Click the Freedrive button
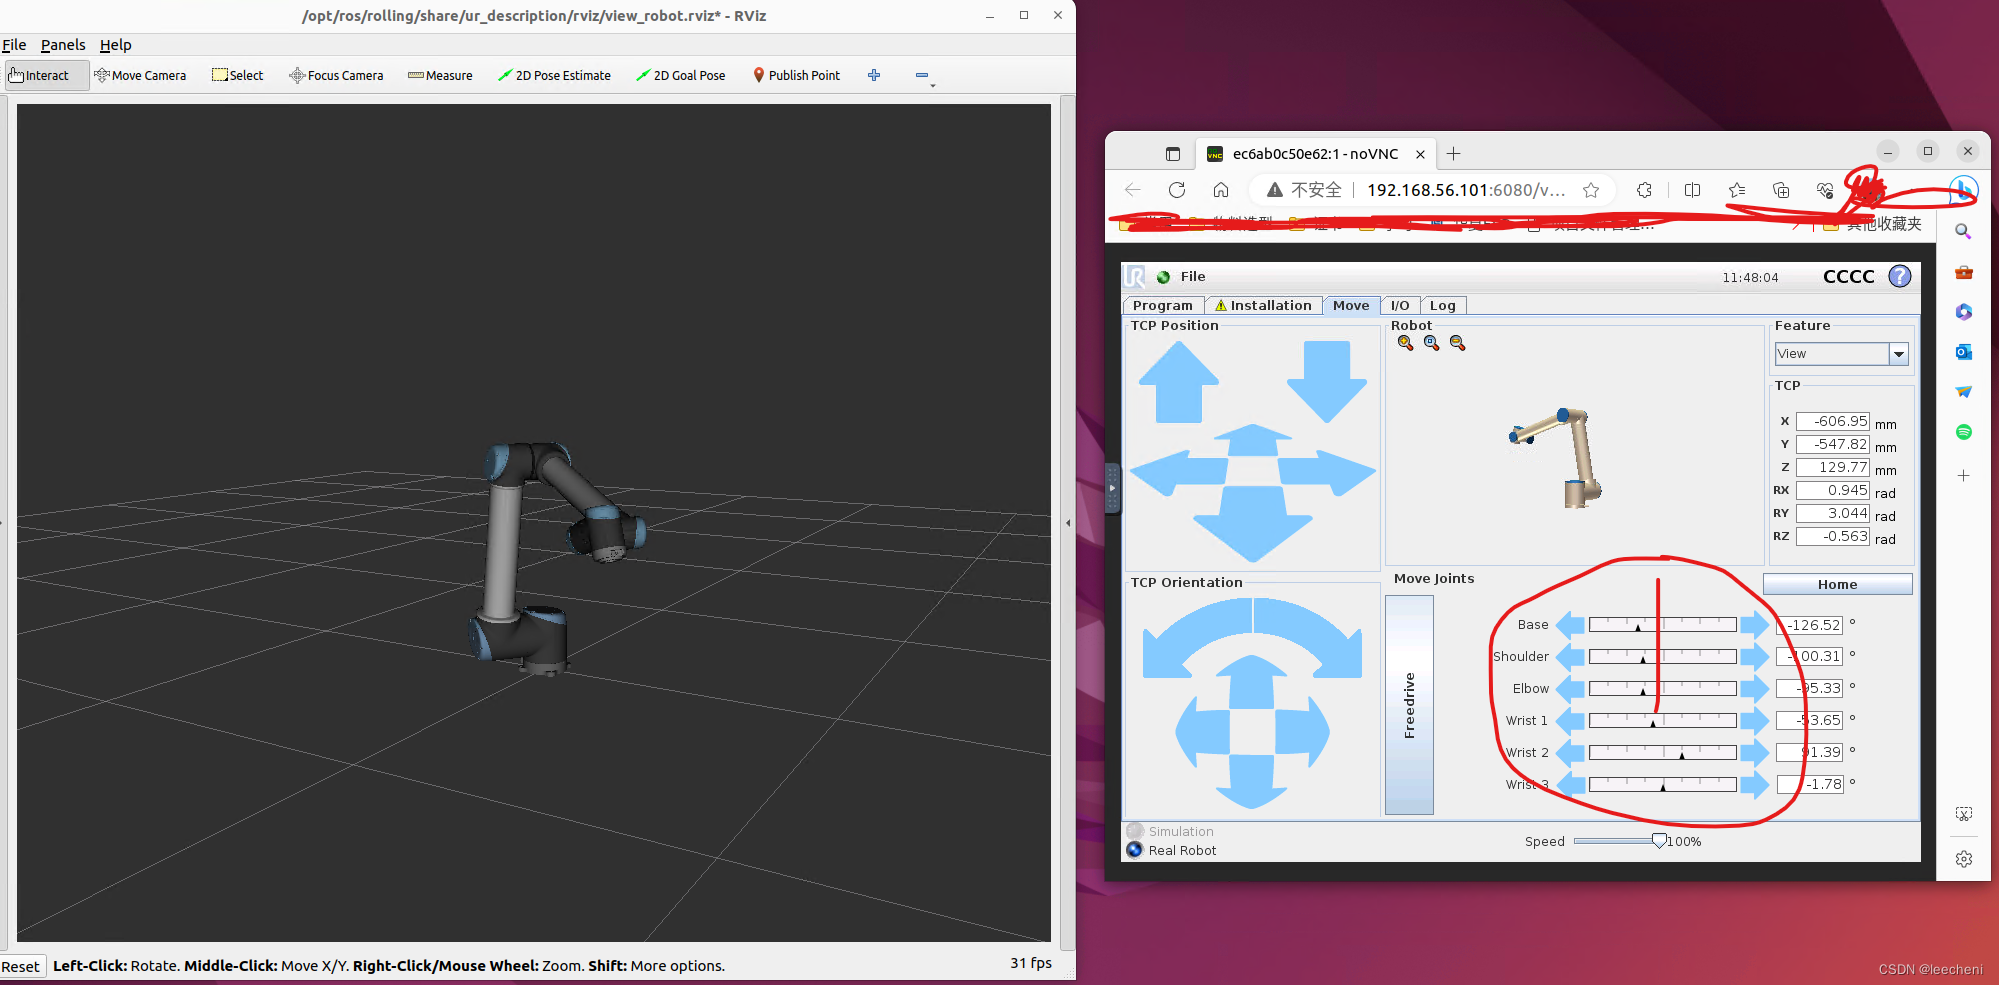 click(1409, 705)
